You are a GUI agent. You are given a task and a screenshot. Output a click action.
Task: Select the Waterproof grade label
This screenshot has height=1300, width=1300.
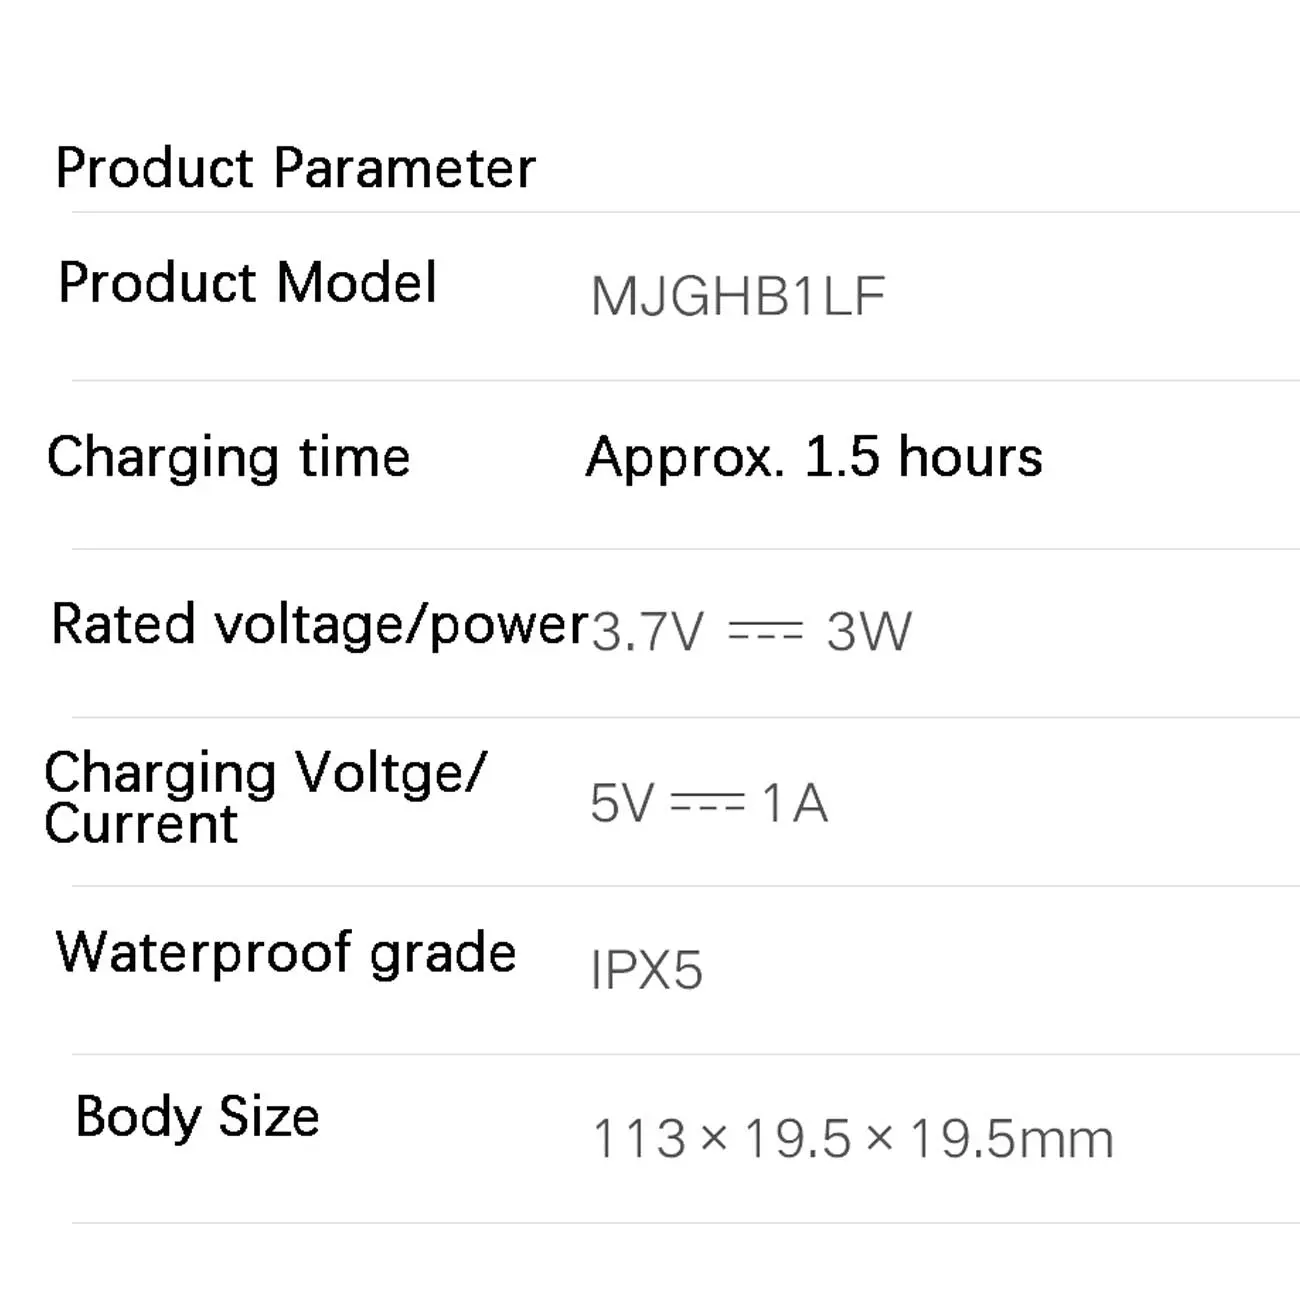click(x=286, y=952)
